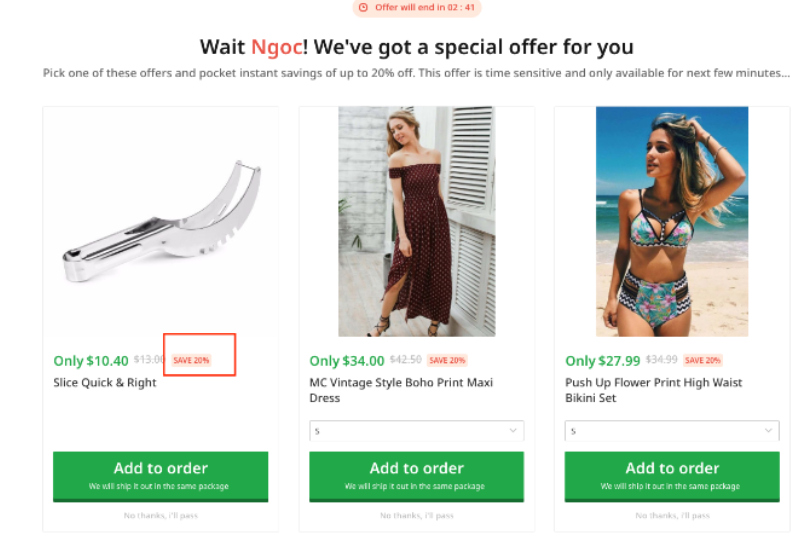The height and width of the screenshot is (540, 795).
Task: Click the SAVE 20% badge on the Bikini Set
Action: (x=703, y=360)
